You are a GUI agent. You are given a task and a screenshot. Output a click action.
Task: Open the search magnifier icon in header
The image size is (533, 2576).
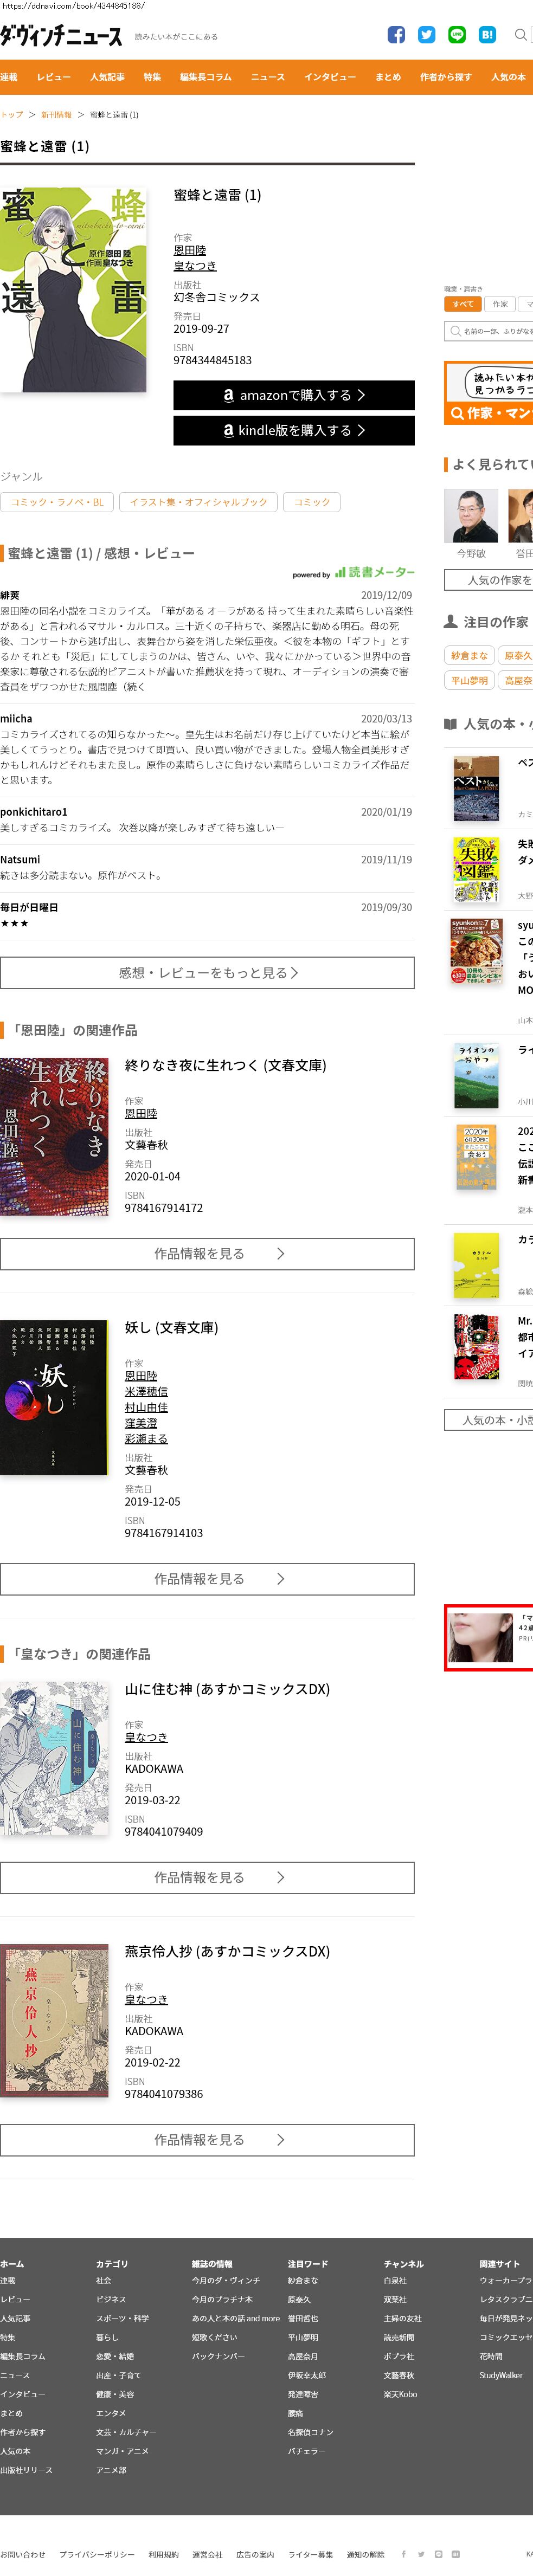coord(520,35)
